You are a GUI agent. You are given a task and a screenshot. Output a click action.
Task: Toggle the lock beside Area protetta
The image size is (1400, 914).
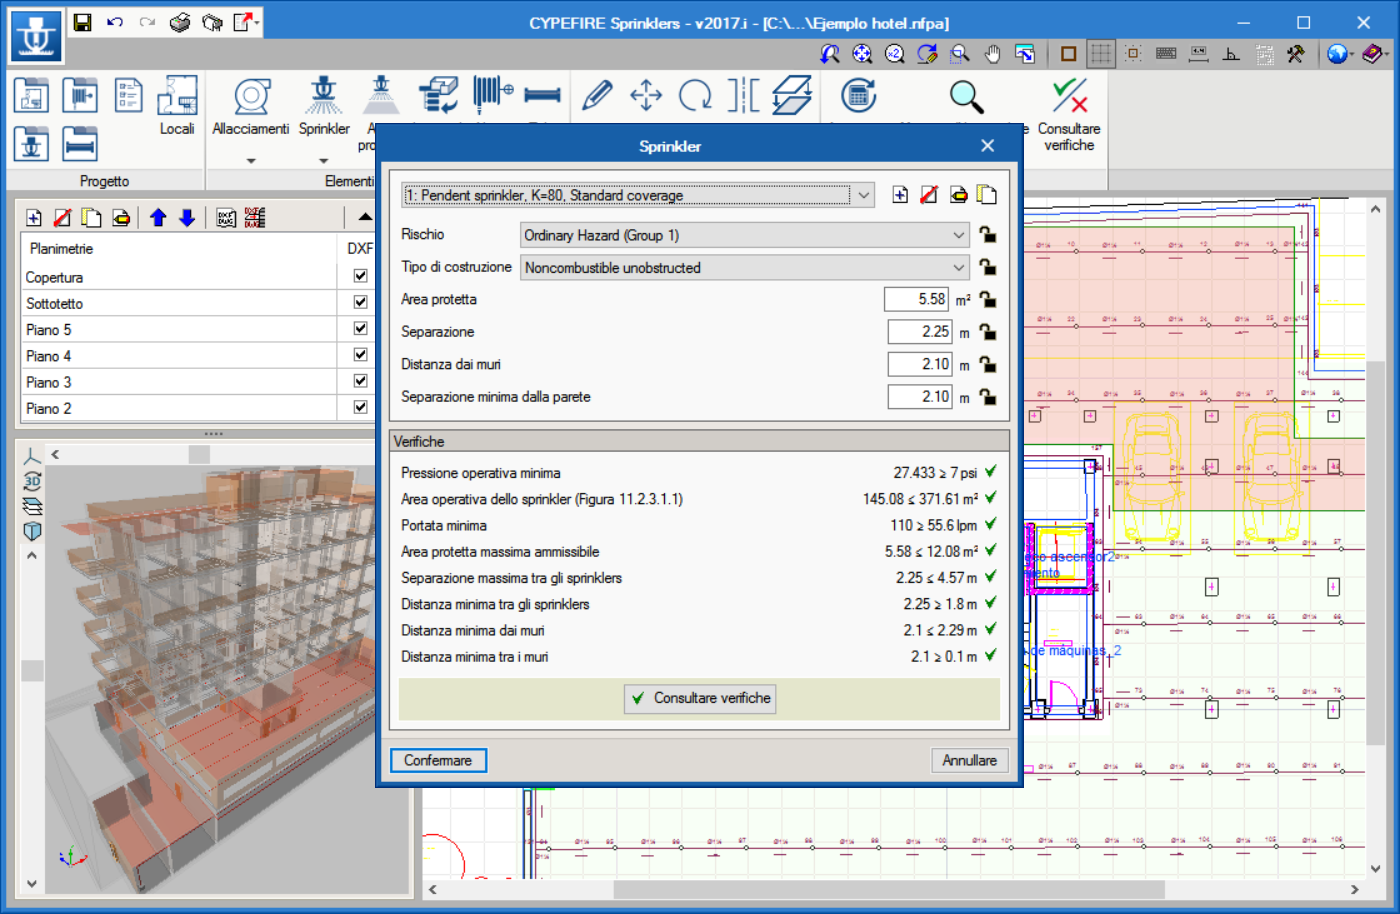987,299
